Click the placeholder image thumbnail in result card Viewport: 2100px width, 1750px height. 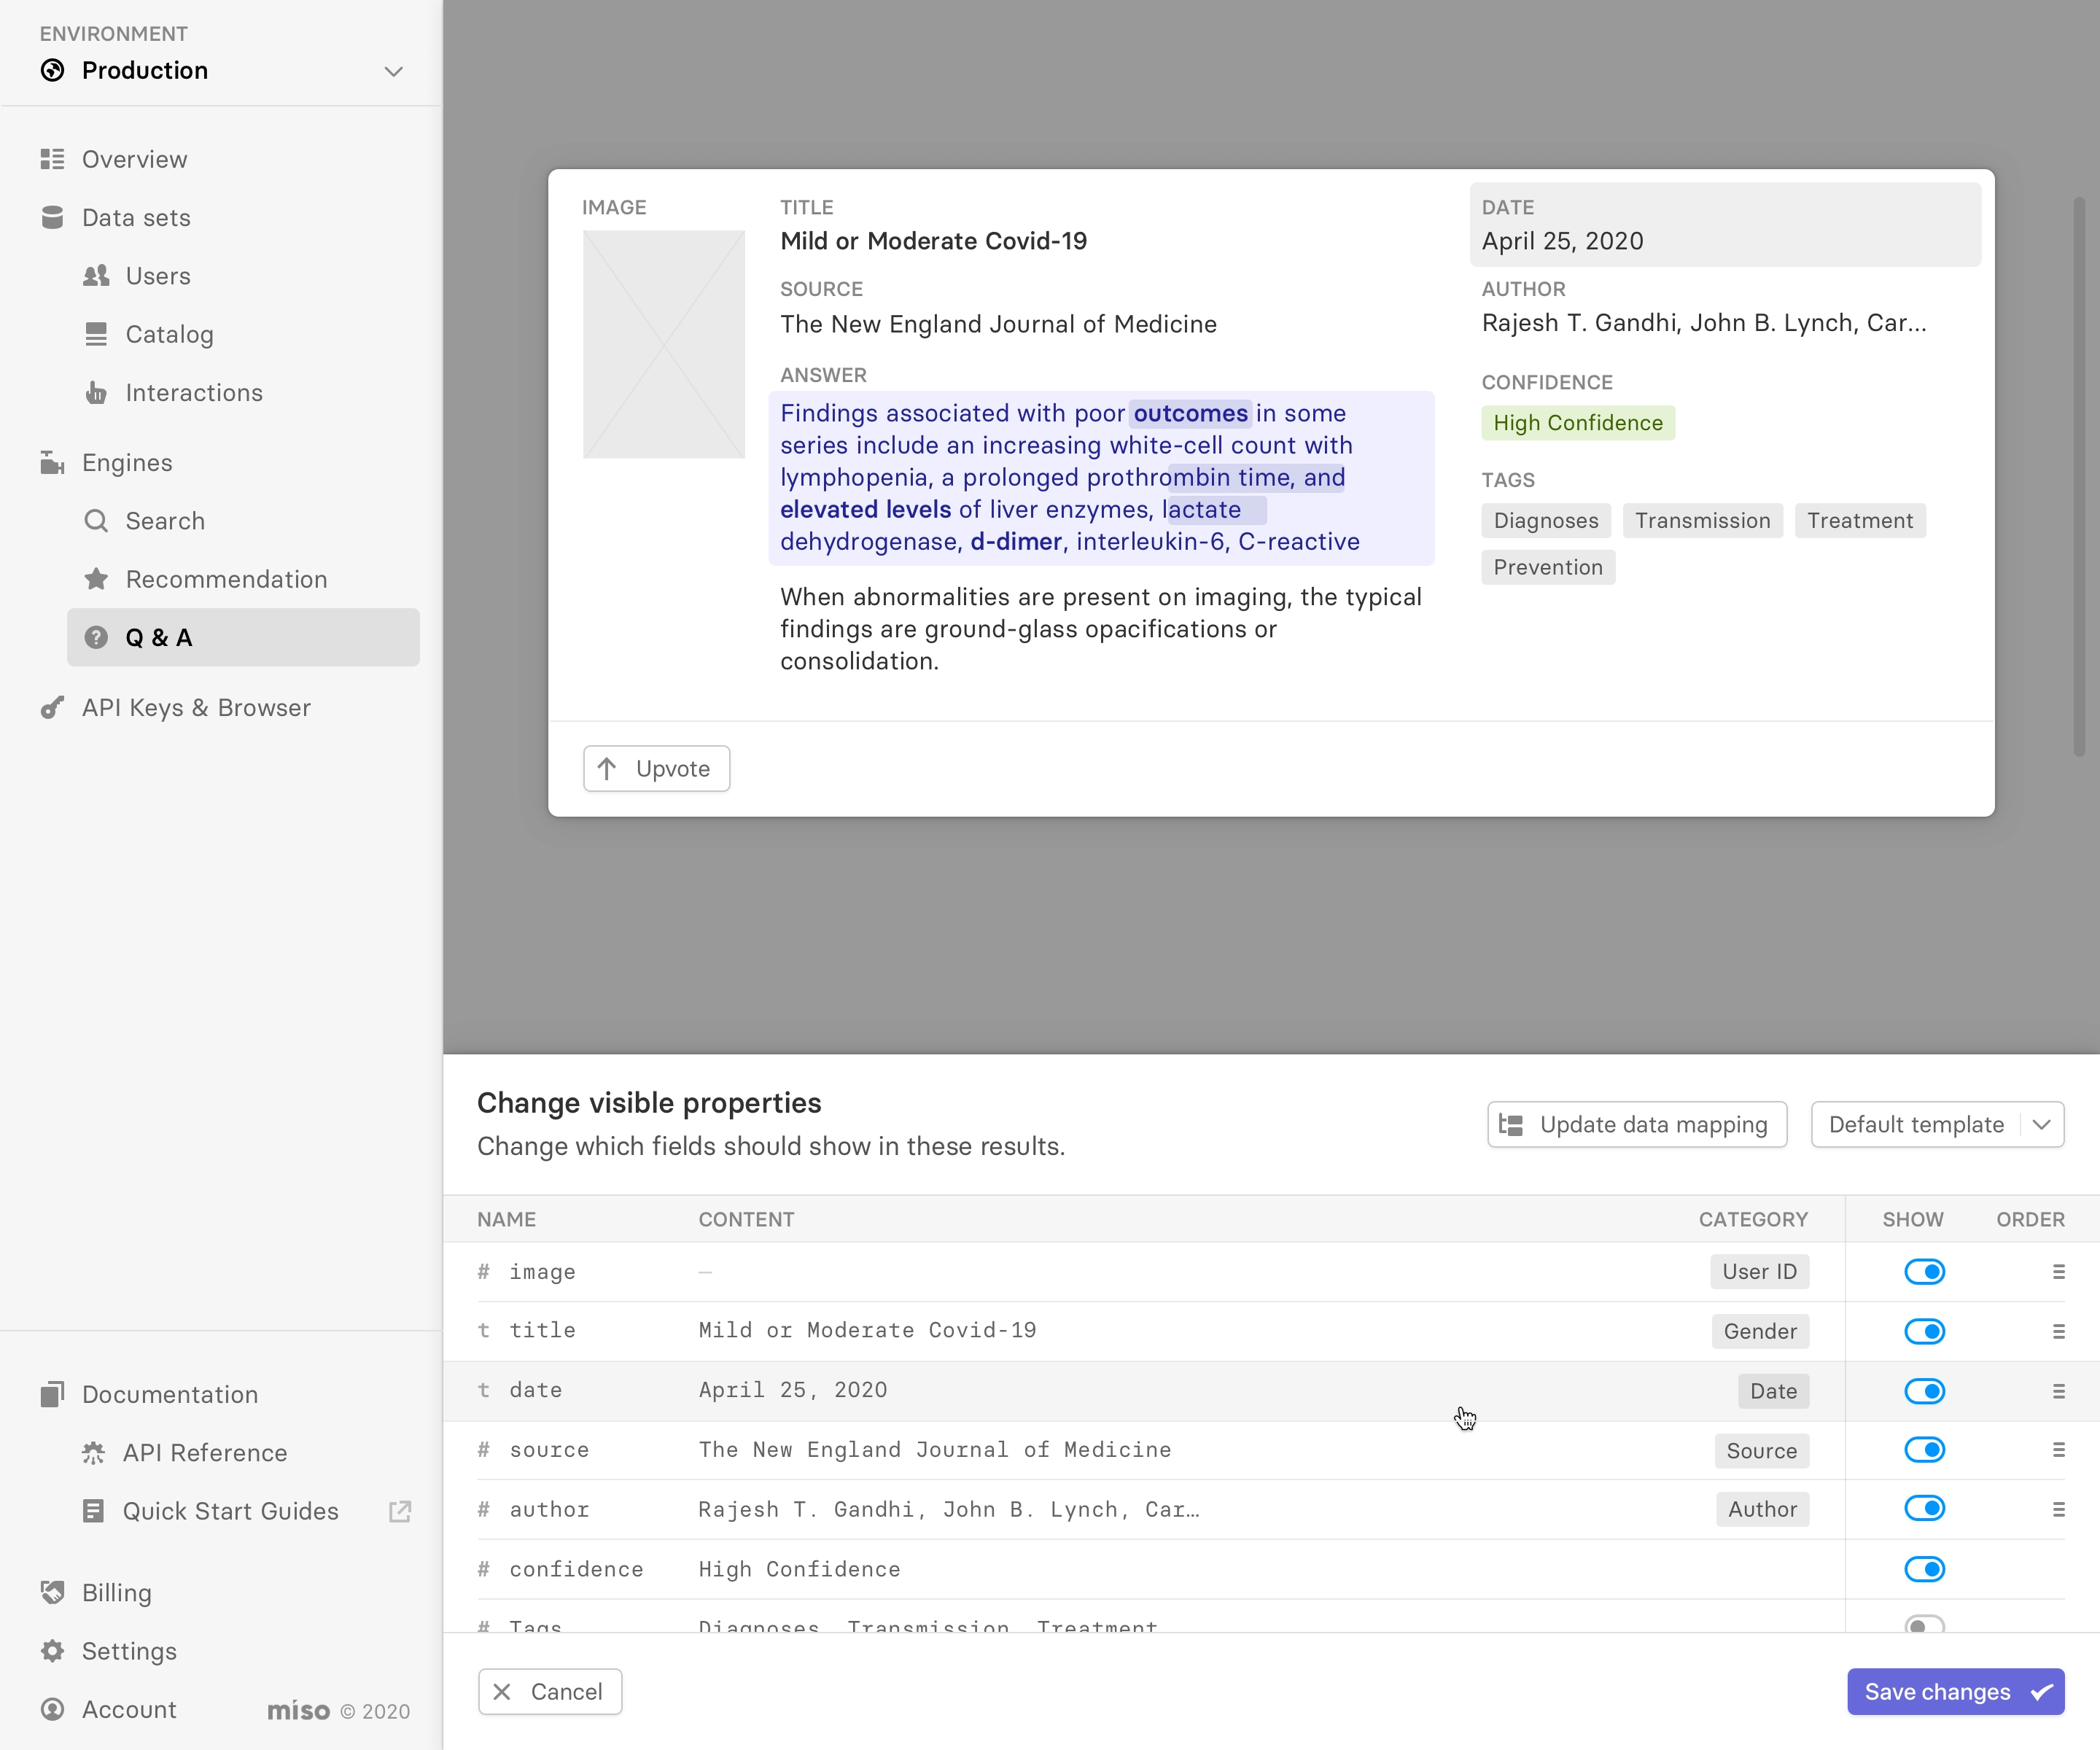[x=664, y=344]
